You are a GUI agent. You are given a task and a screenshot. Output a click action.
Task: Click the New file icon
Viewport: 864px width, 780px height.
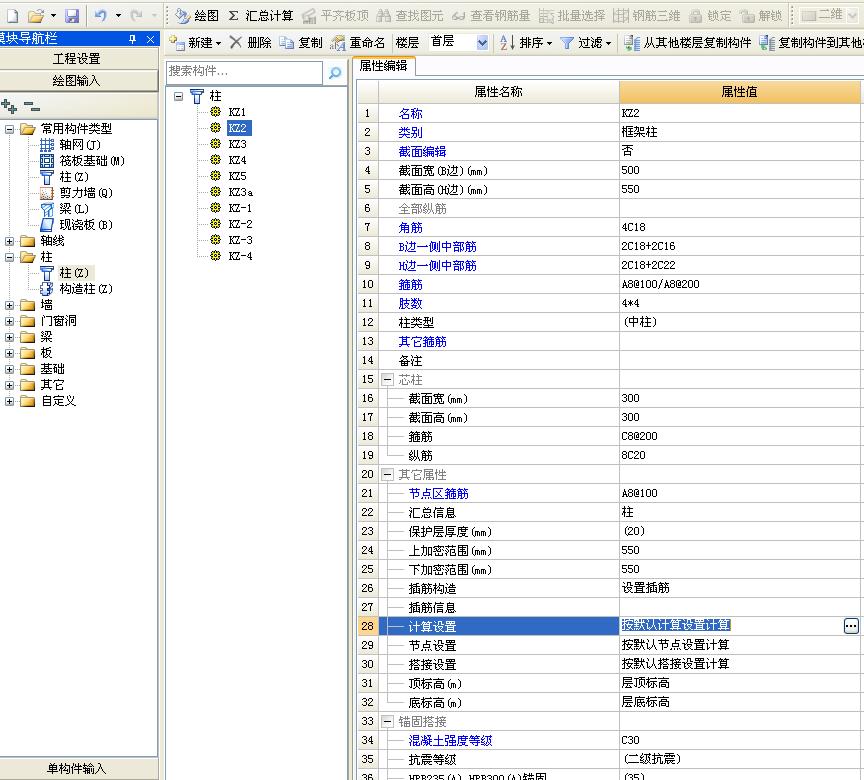[x=12, y=15]
